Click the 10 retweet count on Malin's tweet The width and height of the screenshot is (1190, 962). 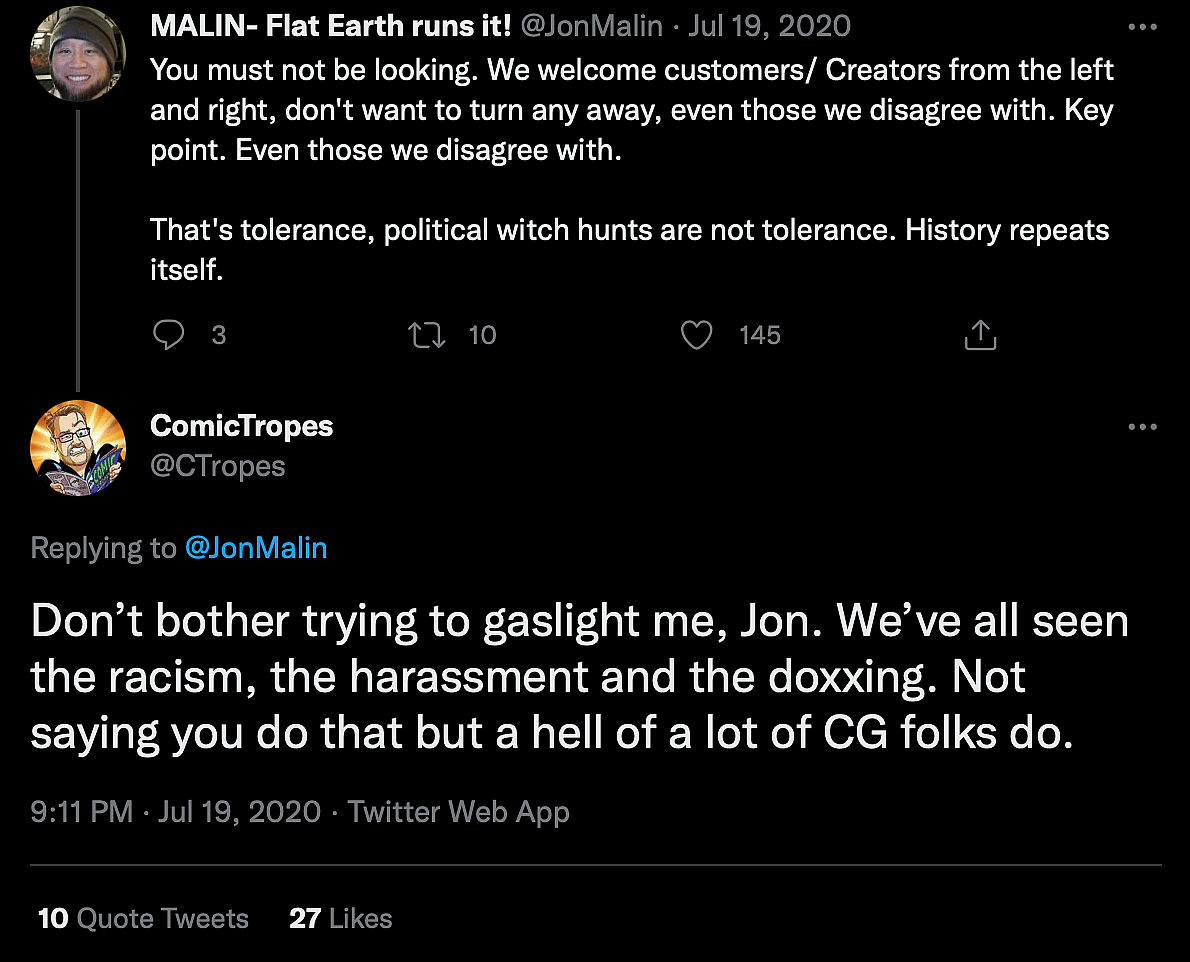pyautogui.click(x=482, y=335)
